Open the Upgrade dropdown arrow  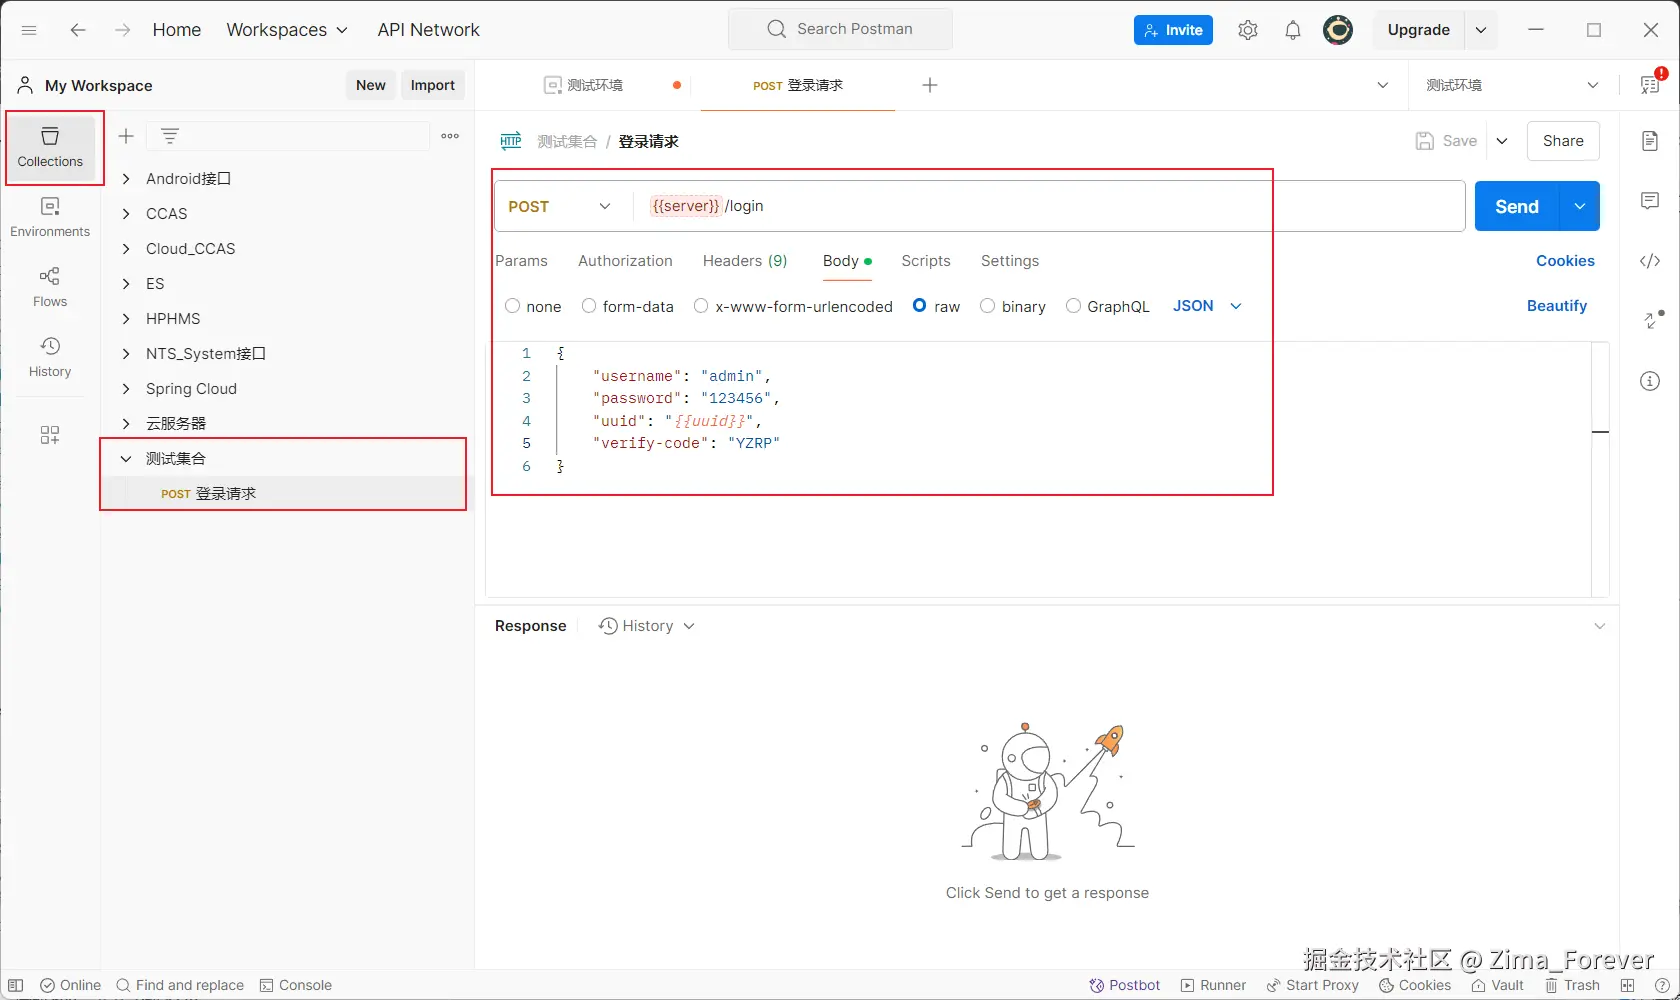pyautogui.click(x=1481, y=30)
